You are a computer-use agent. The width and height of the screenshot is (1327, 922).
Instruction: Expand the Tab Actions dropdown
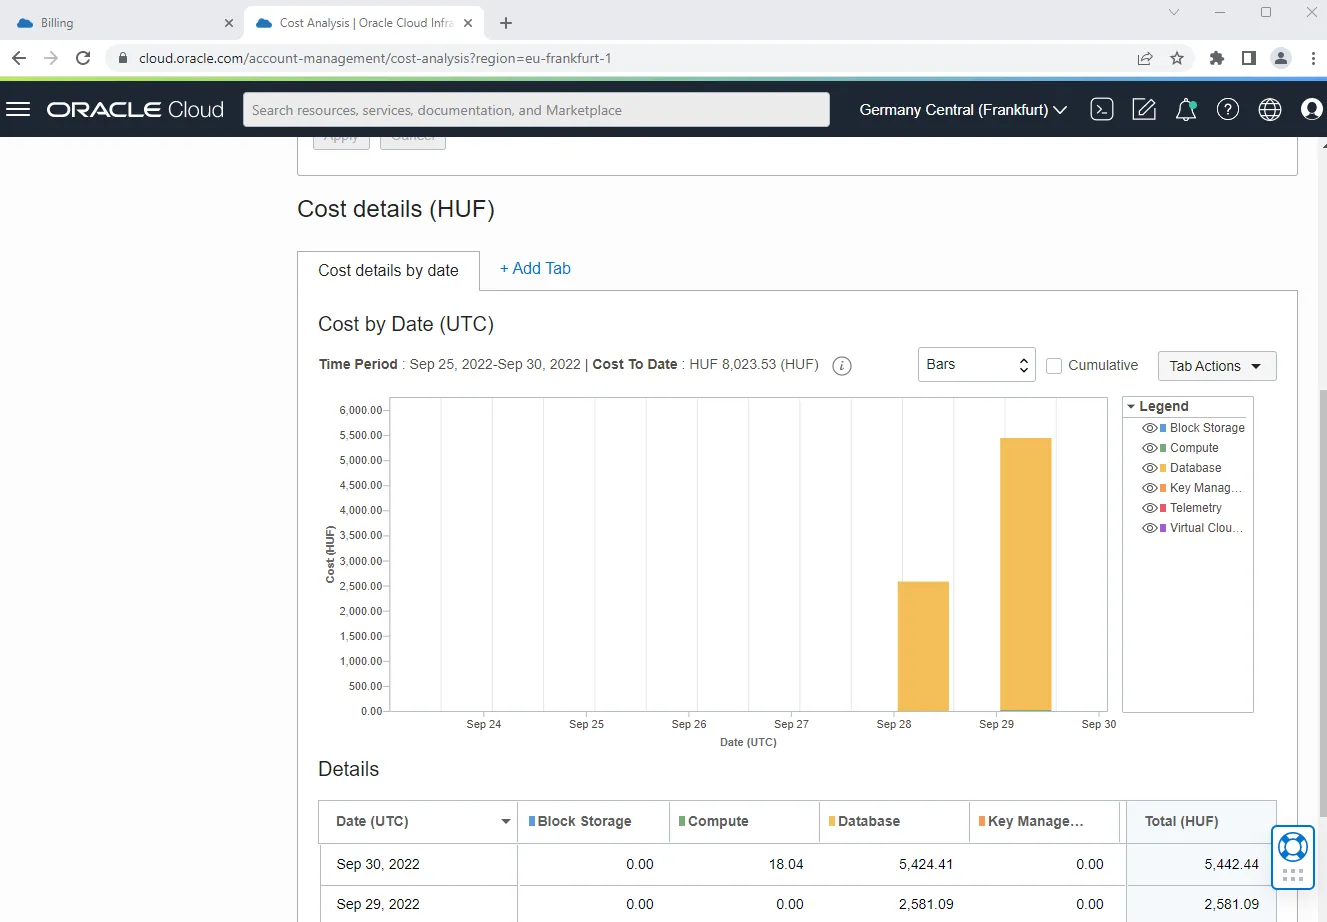[x=1216, y=366]
